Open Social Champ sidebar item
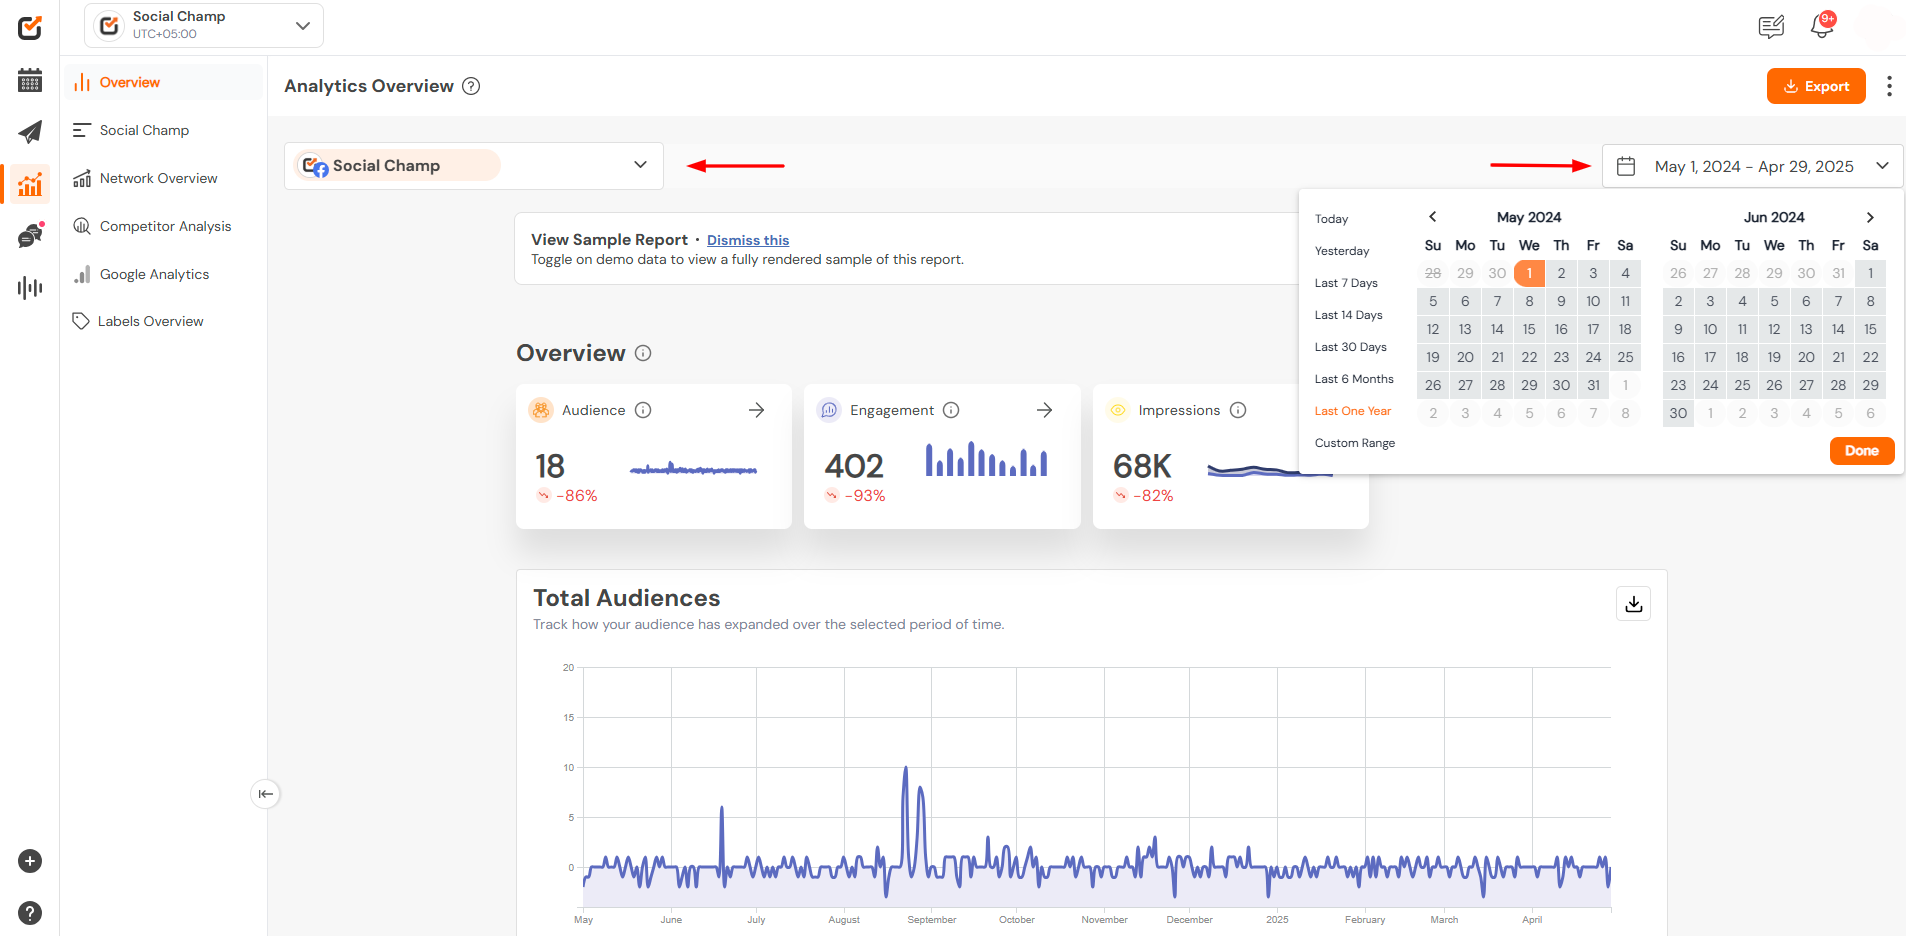The width and height of the screenshot is (1906, 936). 165,130
